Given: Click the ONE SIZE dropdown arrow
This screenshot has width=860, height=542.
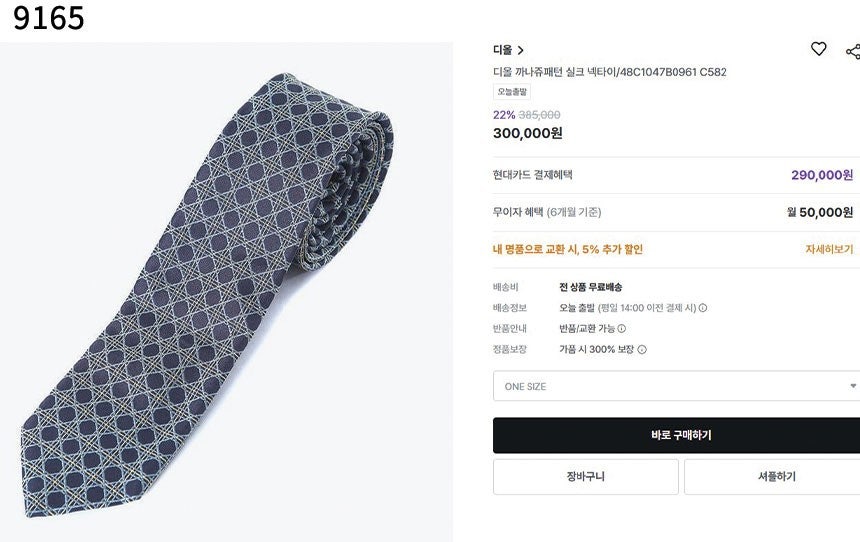Looking at the screenshot, I should click(852, 386).
